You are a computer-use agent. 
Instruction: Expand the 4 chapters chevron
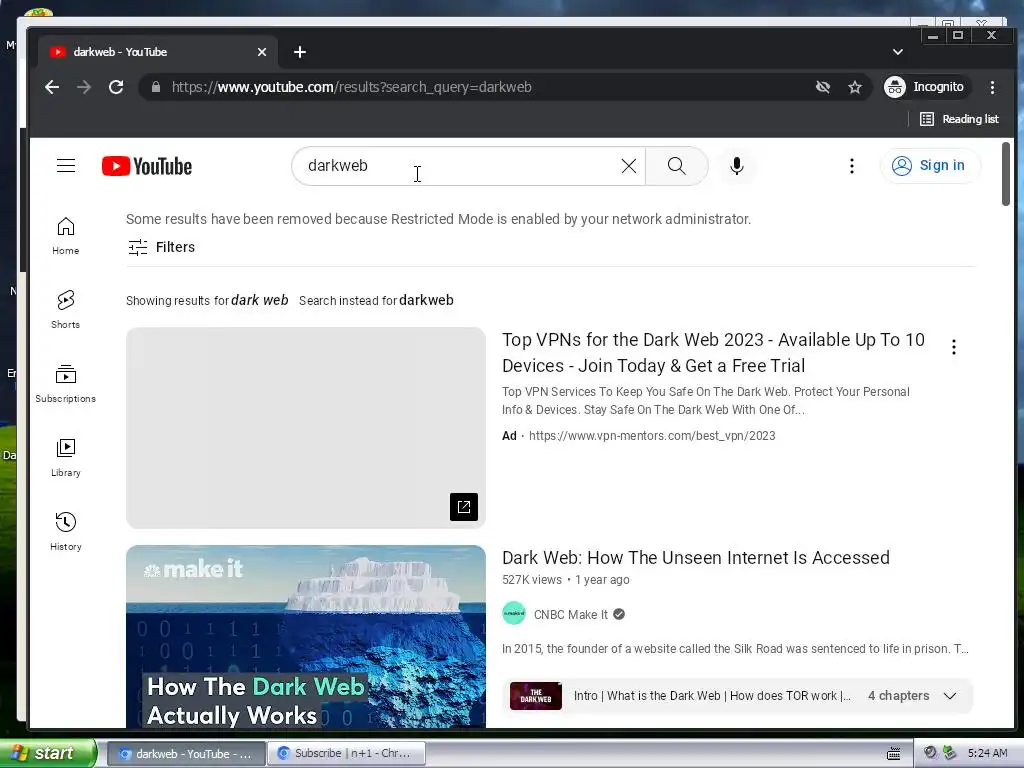click(950, 696)
